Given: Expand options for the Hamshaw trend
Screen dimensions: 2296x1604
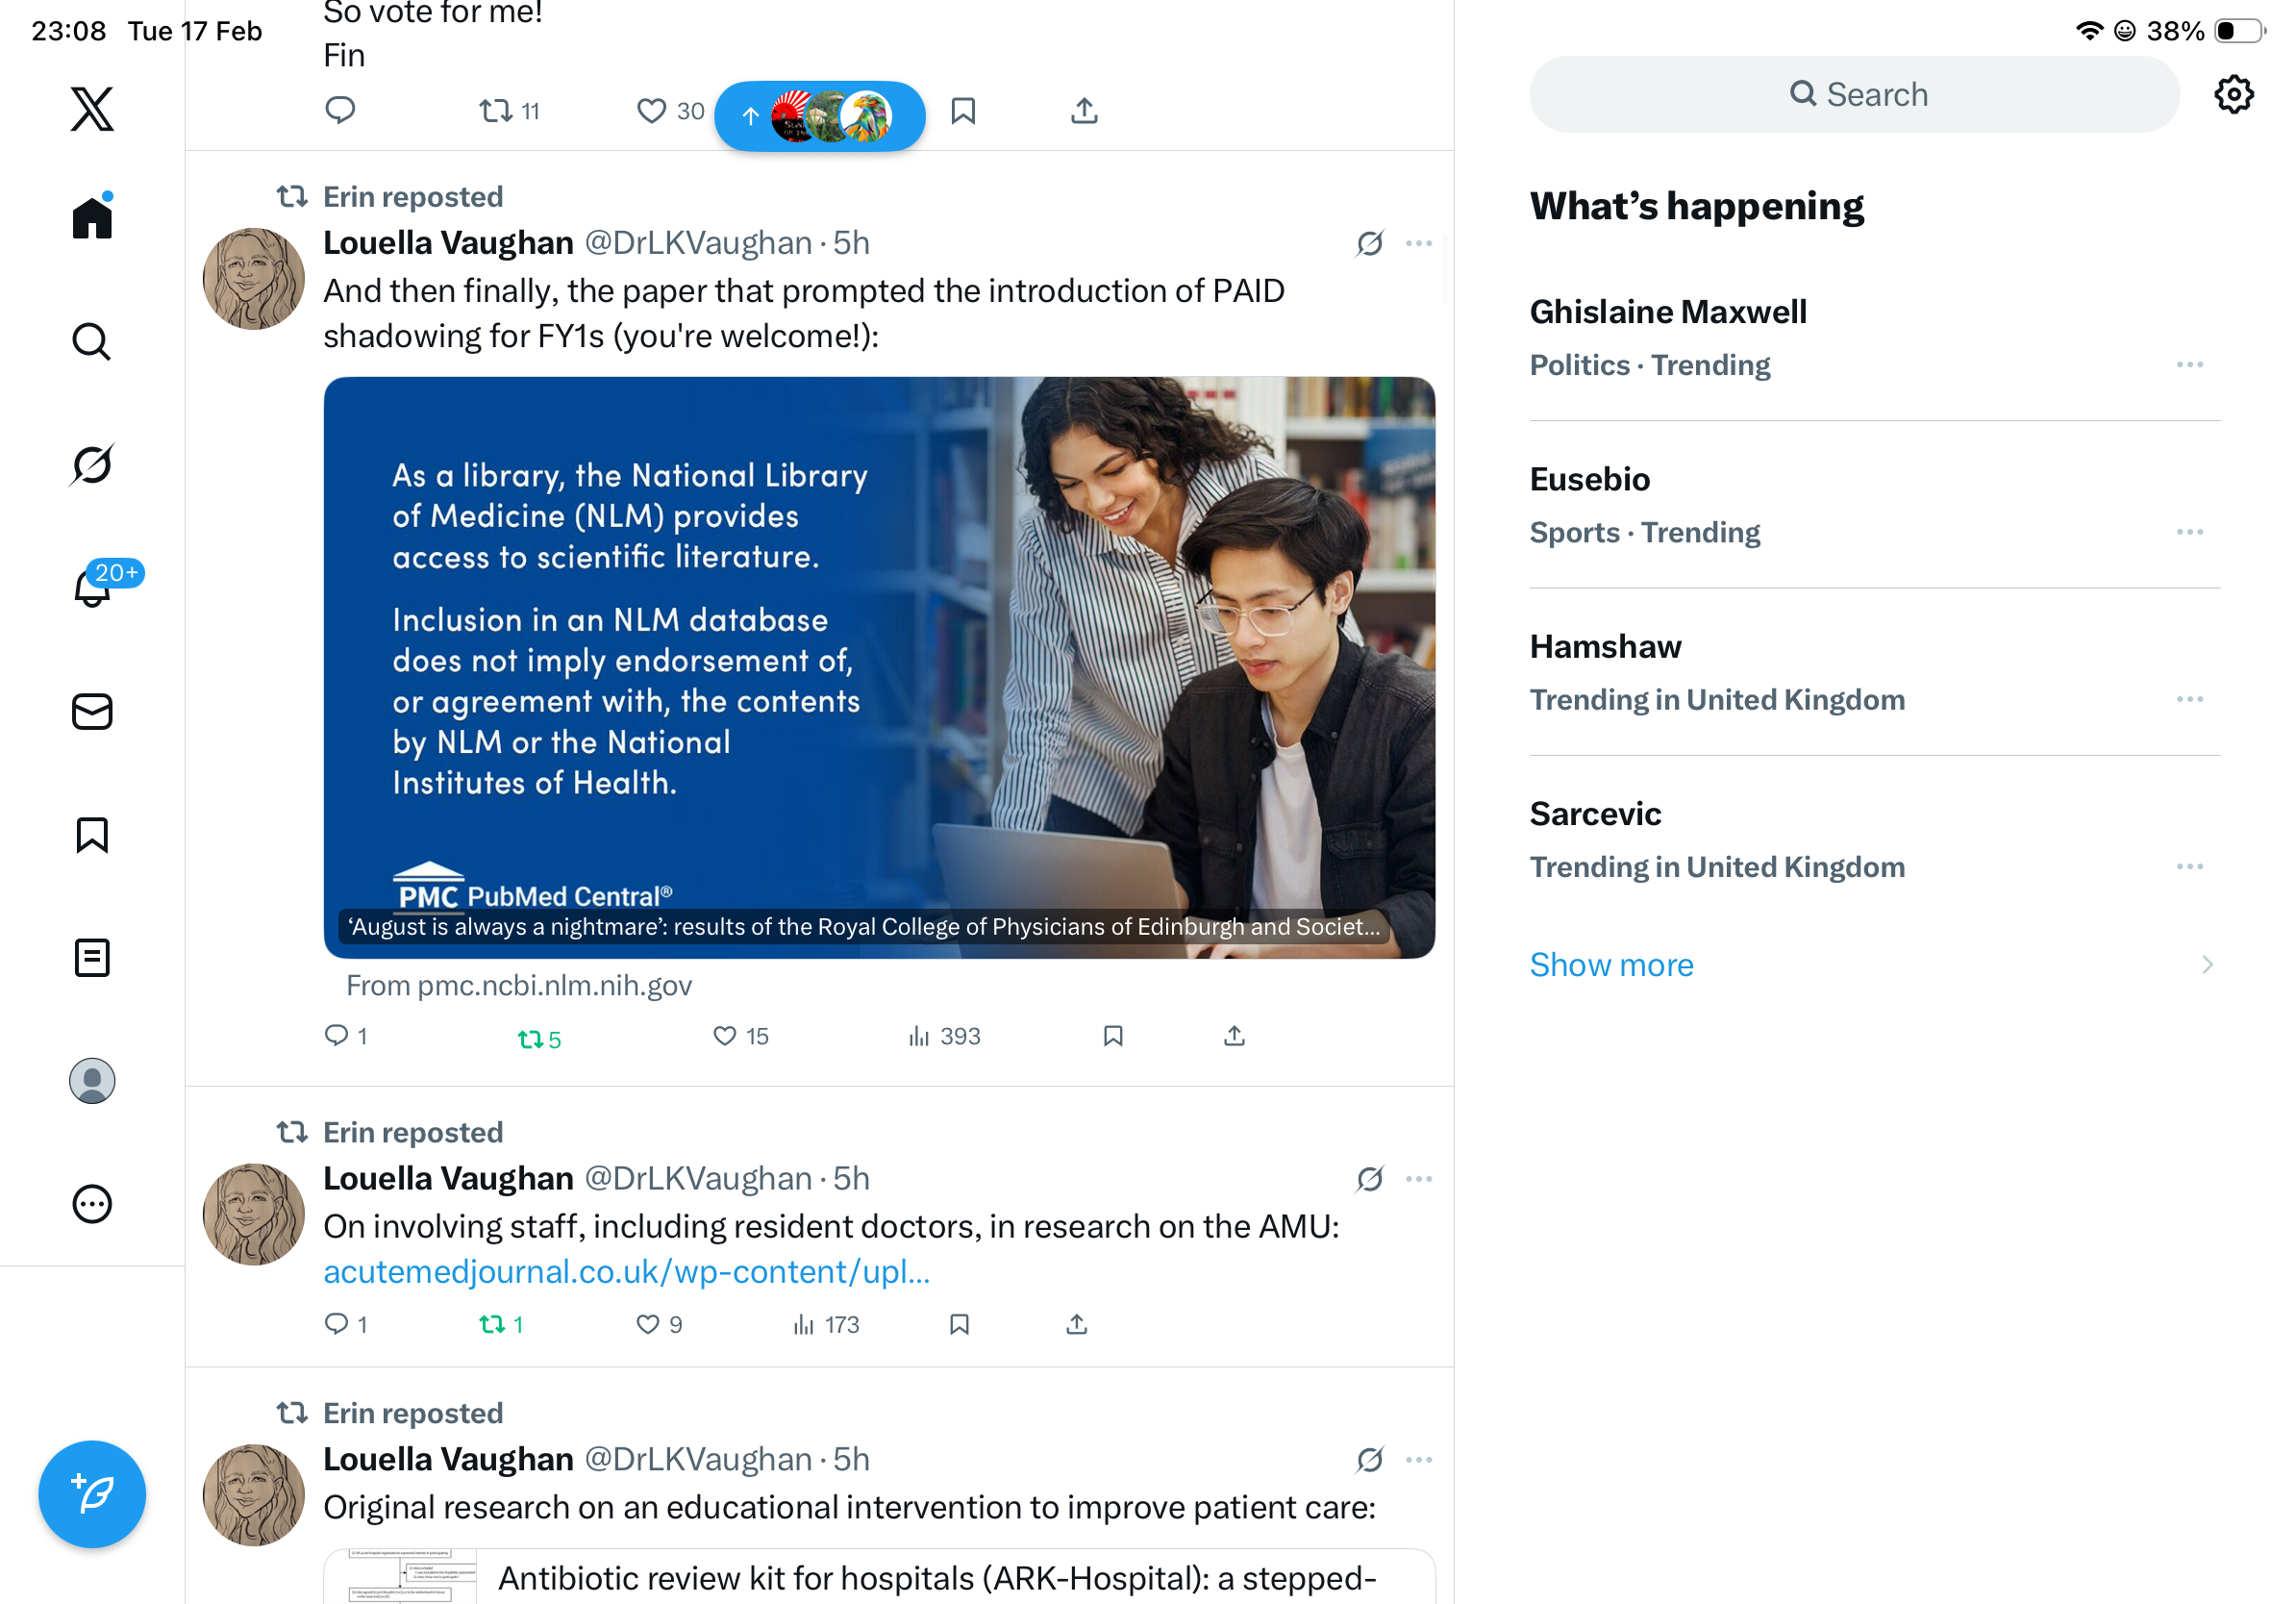Looking at the screenshot, I should point(2188,699).
